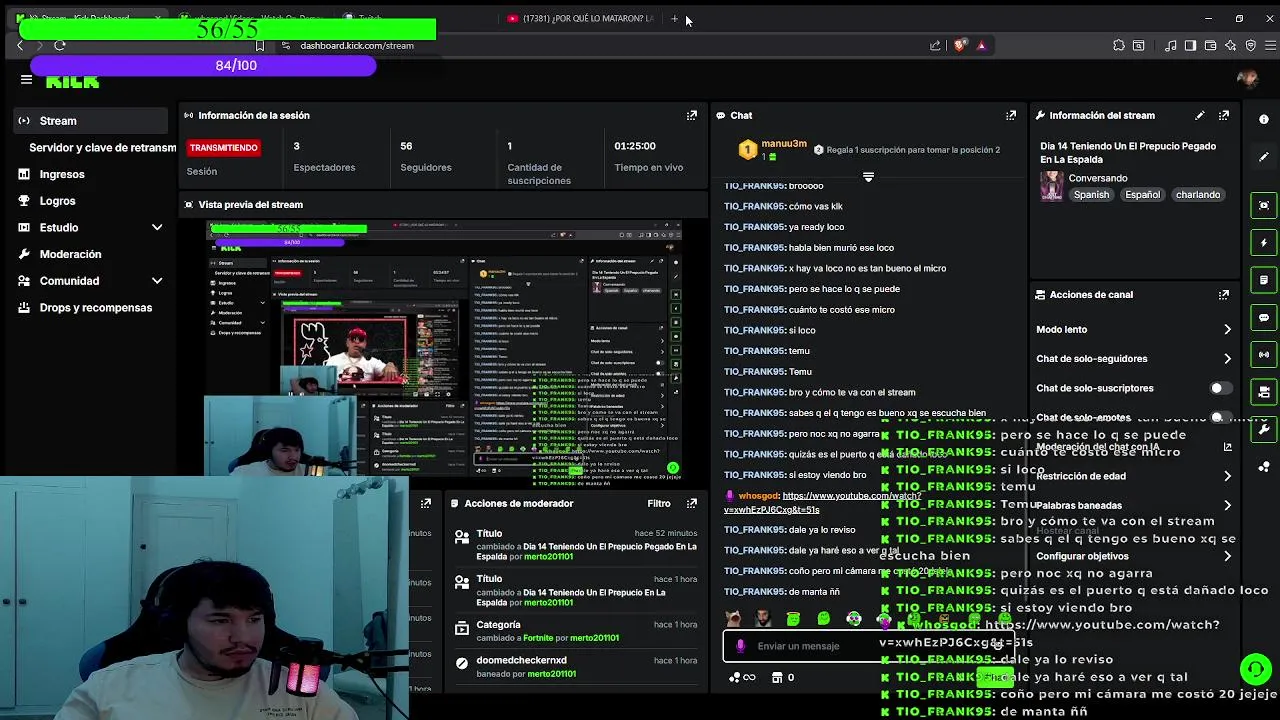Reload the page with the refresh icon

[60, 45]
